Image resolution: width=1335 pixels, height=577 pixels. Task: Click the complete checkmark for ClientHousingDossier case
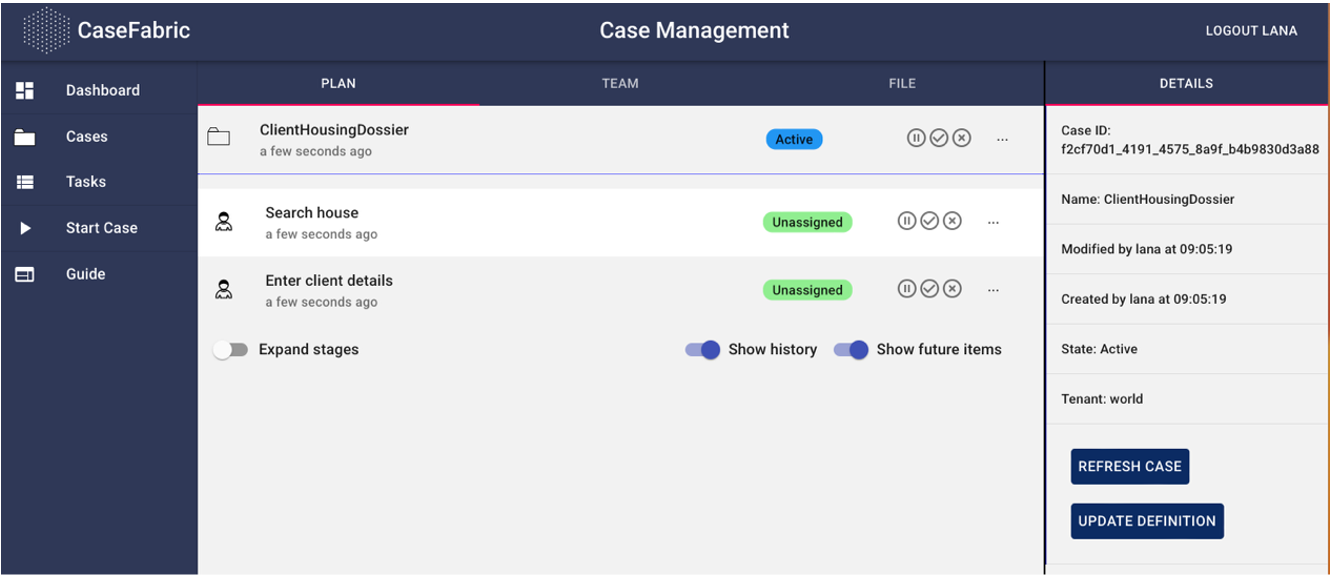tap(938, 139)
